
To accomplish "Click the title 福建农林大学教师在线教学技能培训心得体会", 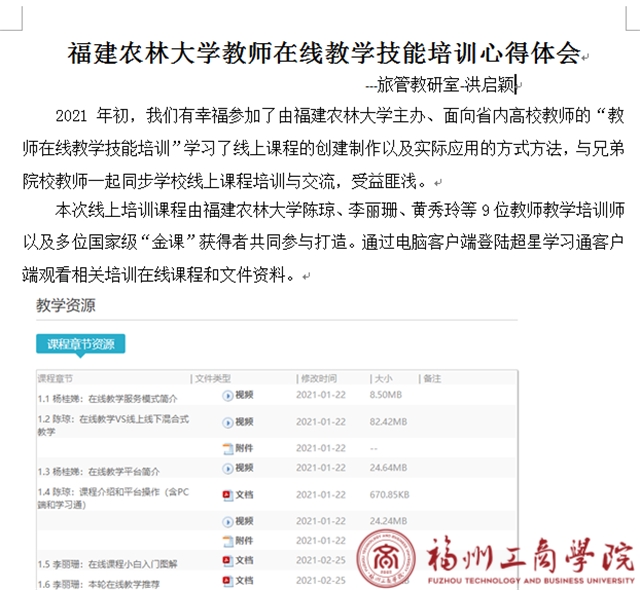I will point(324,53).
